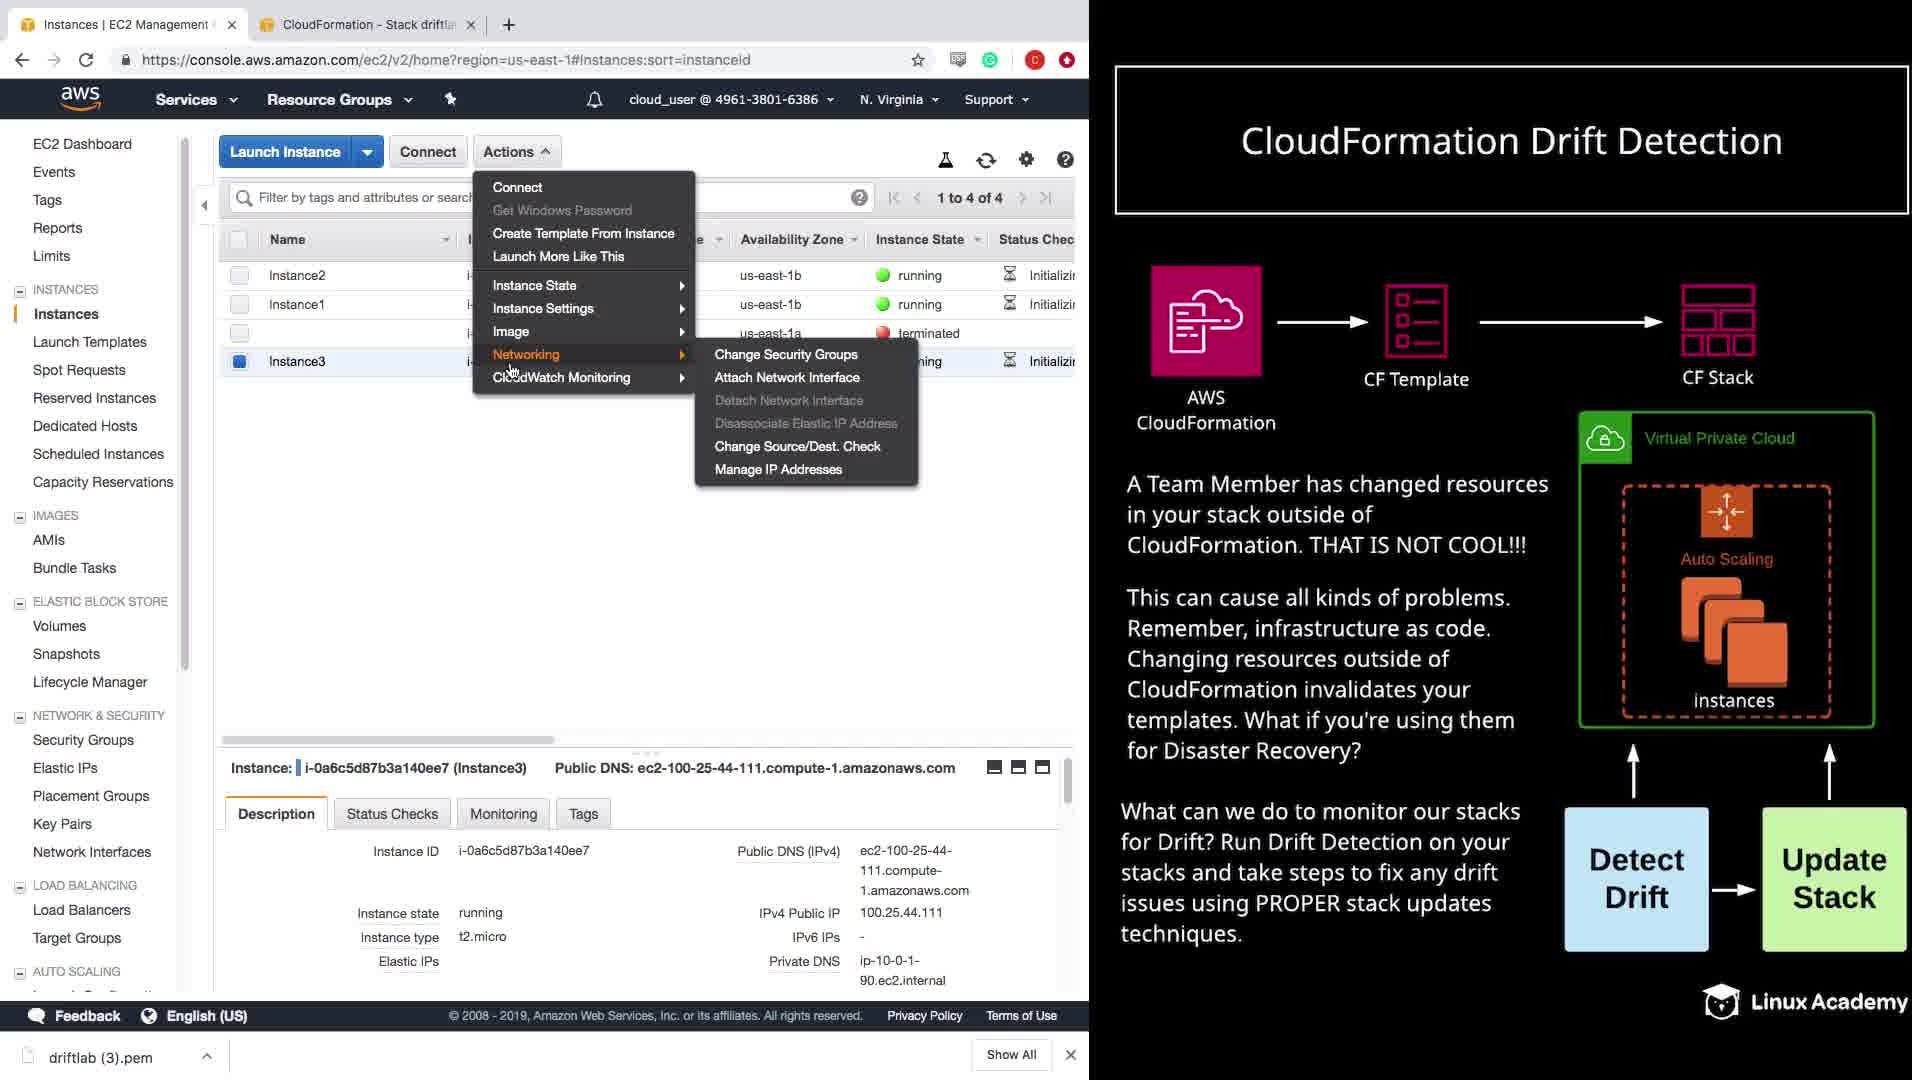Open the Support dropdown menu
1912x1080 pixels.
point(996,100)
